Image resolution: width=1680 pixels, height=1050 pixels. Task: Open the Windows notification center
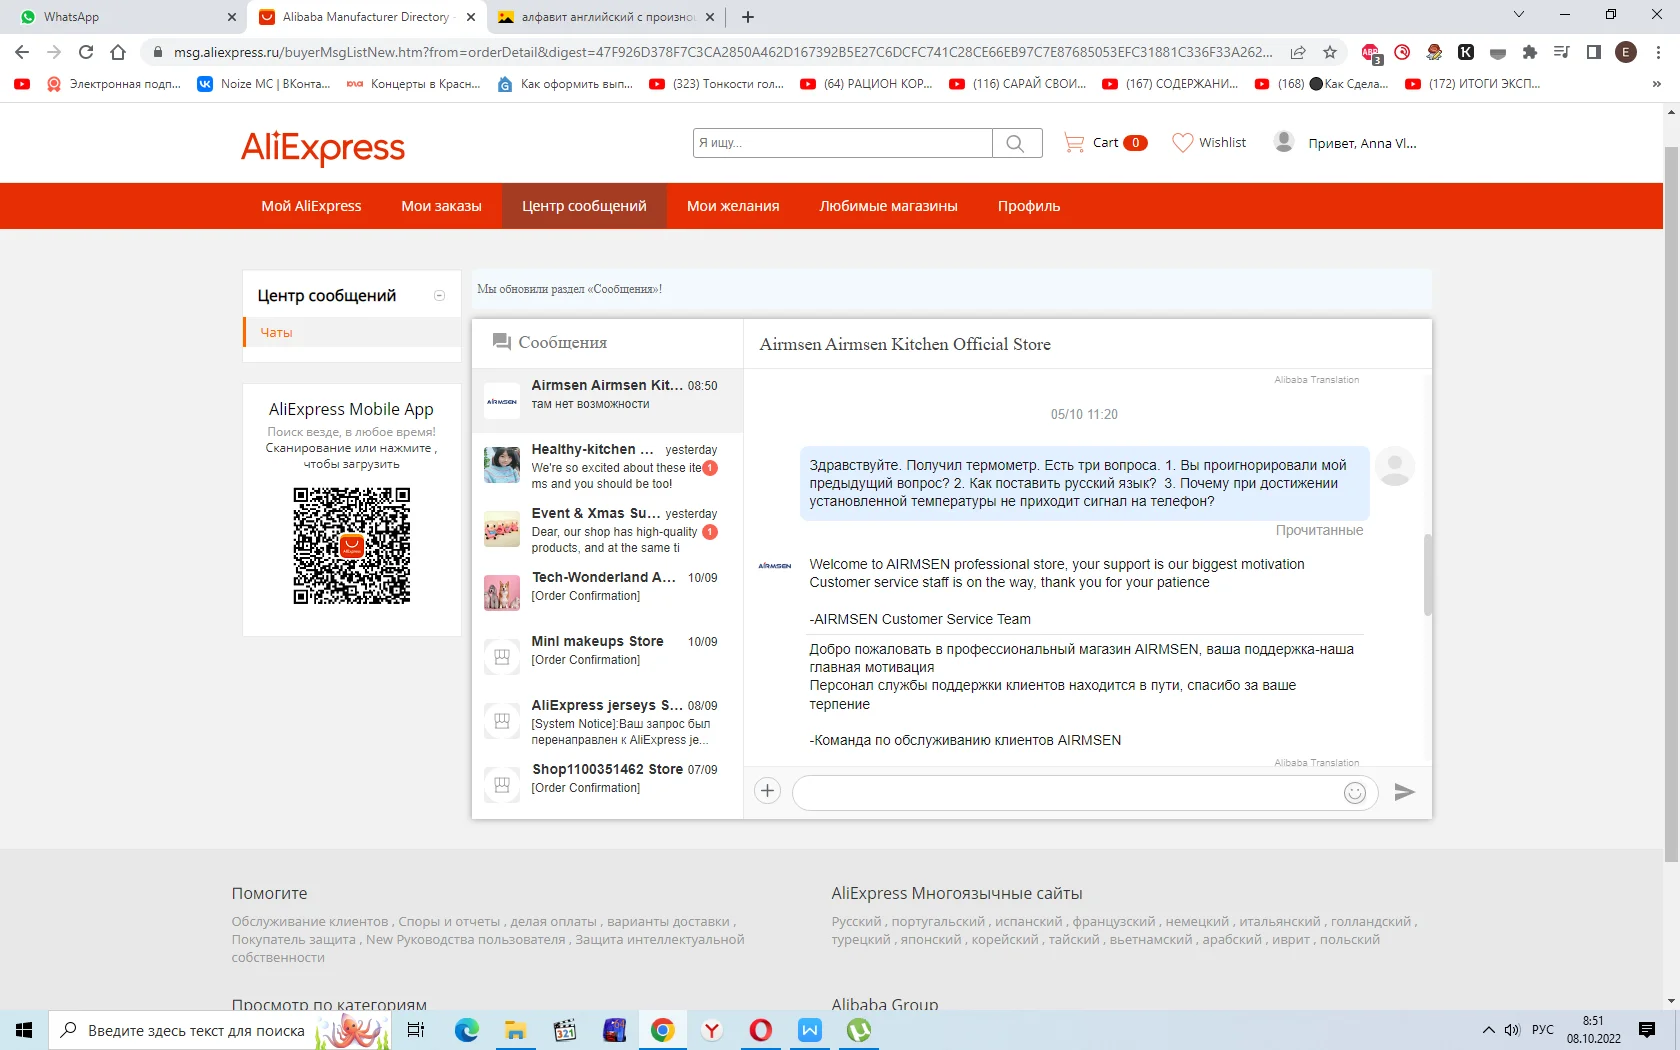coord(1647,1030)
